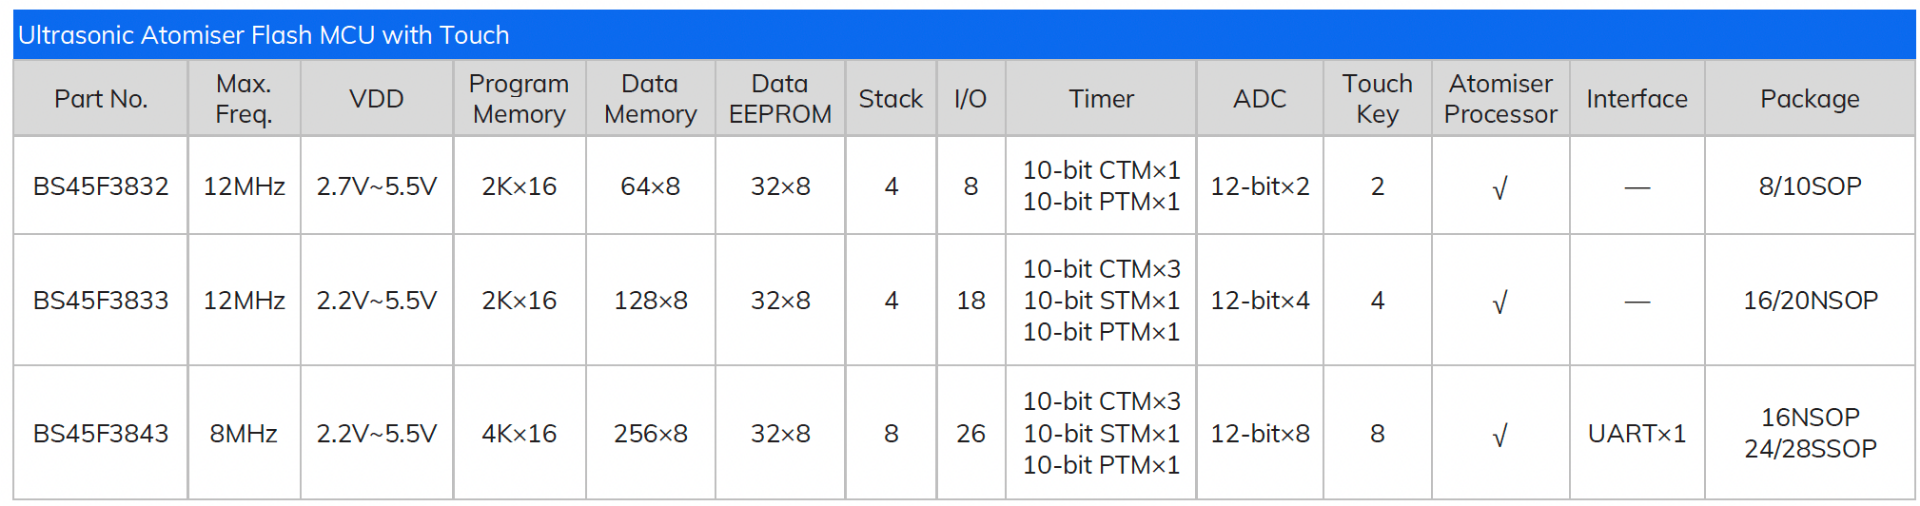Click the 8/10SOP package cell
This screenshot has width=1920, height=506.
[x=1810, y=186]
